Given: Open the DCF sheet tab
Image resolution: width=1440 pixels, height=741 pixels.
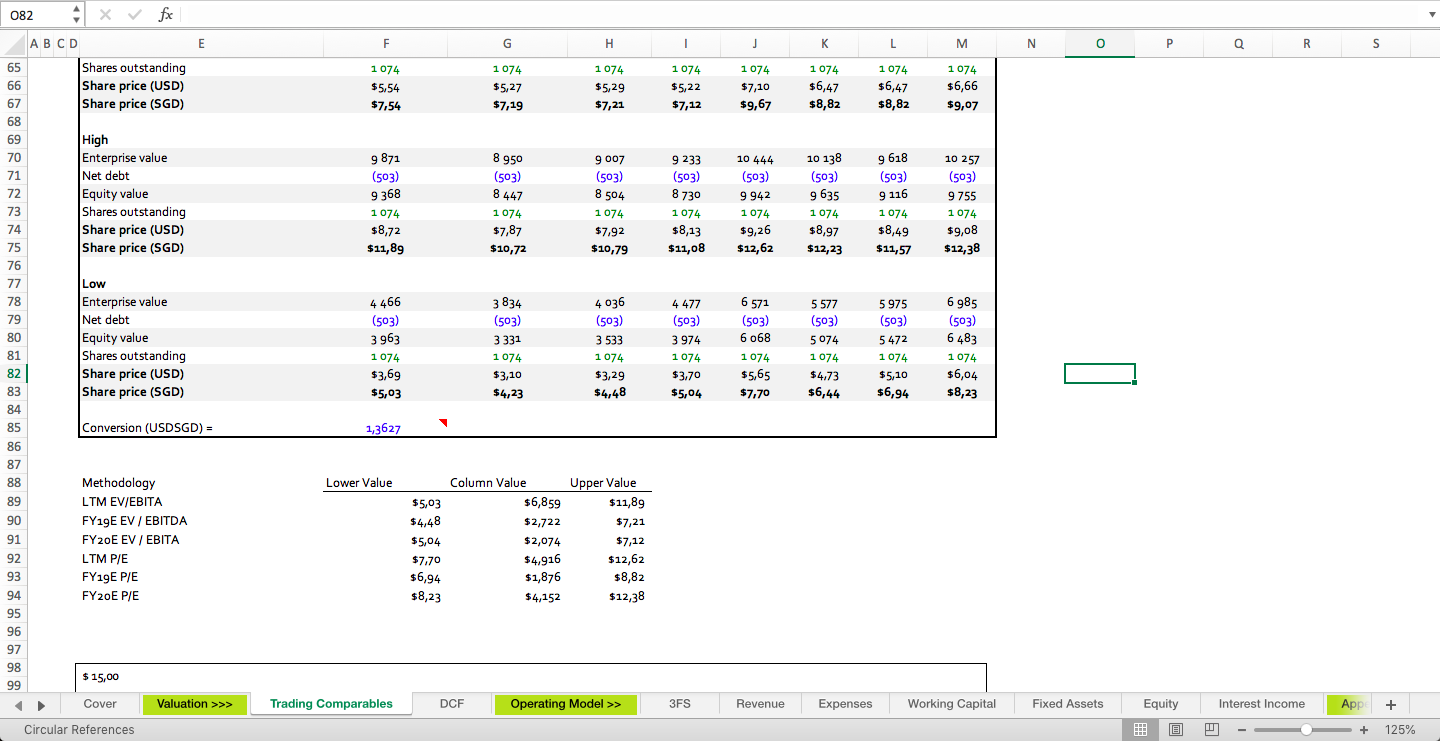Looking at the screenshot, I should [x=452, y=704].
